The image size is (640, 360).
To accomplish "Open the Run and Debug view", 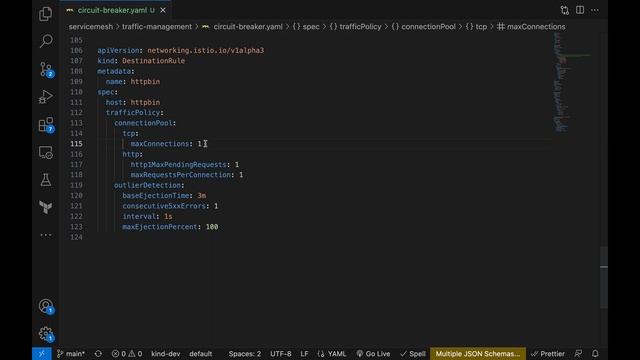I will [x=46, y=97].
